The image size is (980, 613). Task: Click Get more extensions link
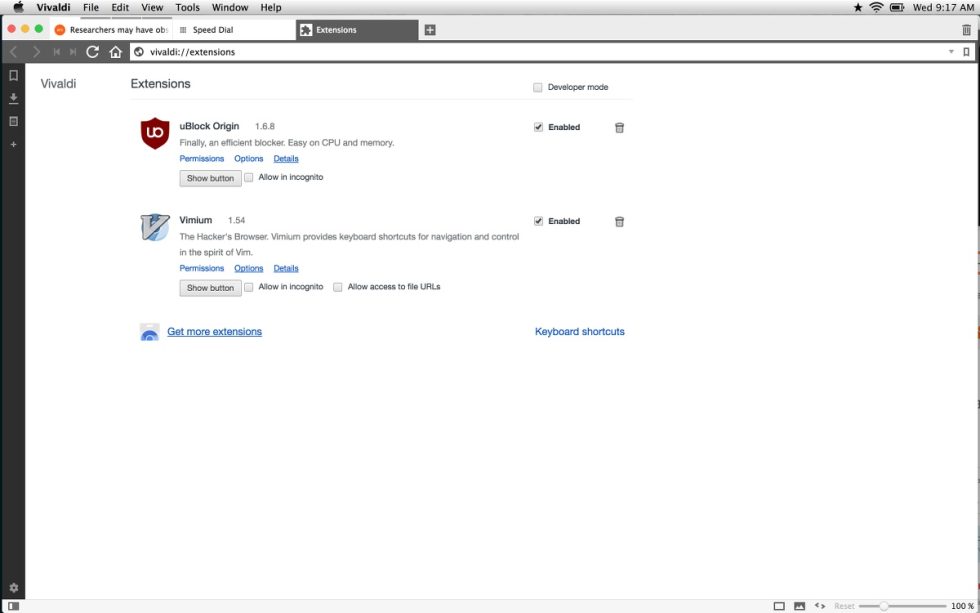point(214,332)
